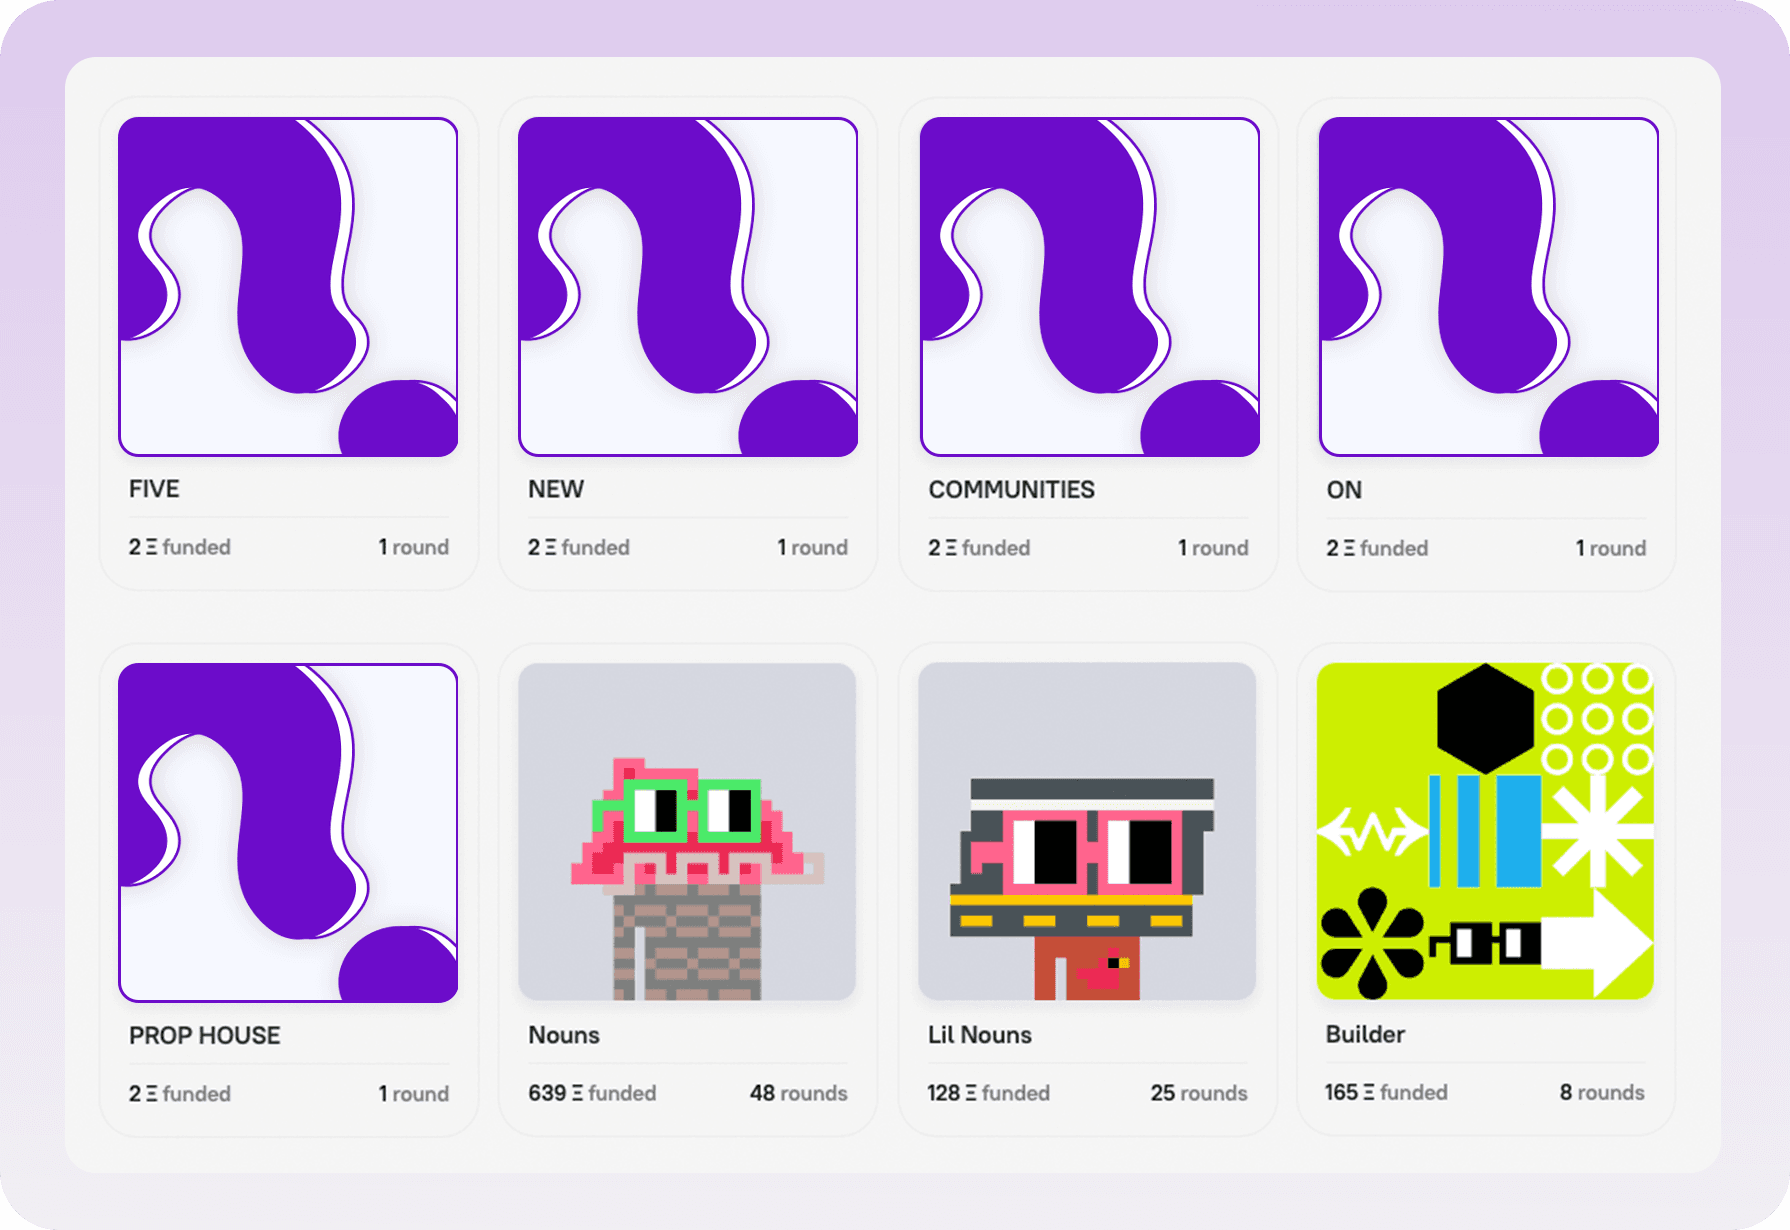1790x1230 pixels.
Task: Select the COMMUNITIES card image
Action: tap(1089, 287)
